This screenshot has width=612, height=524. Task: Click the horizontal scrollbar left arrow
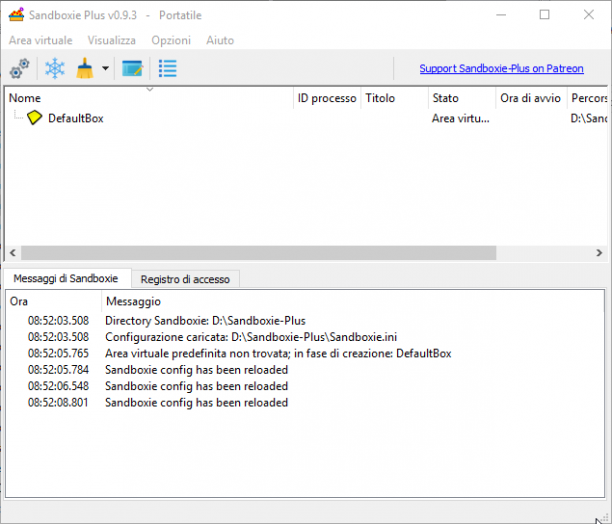pos(12,253)
